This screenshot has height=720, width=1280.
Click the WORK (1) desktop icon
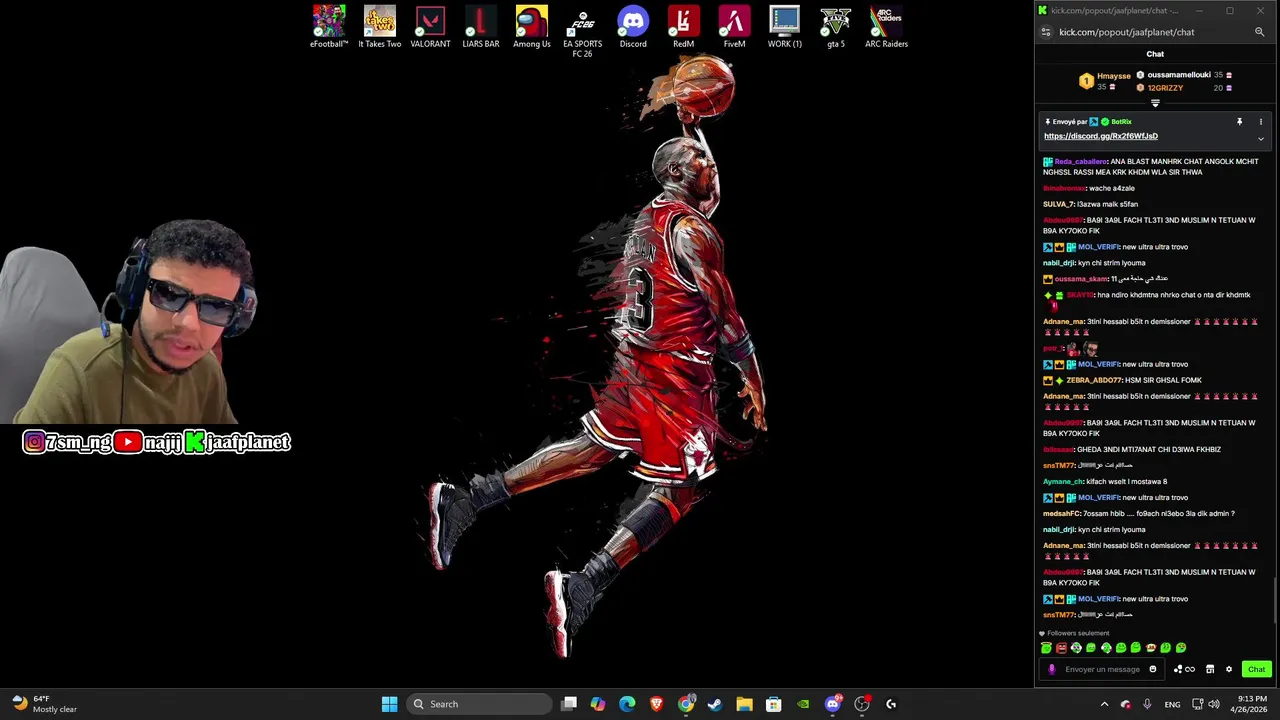pyautogui.click(x=785, y=27)
